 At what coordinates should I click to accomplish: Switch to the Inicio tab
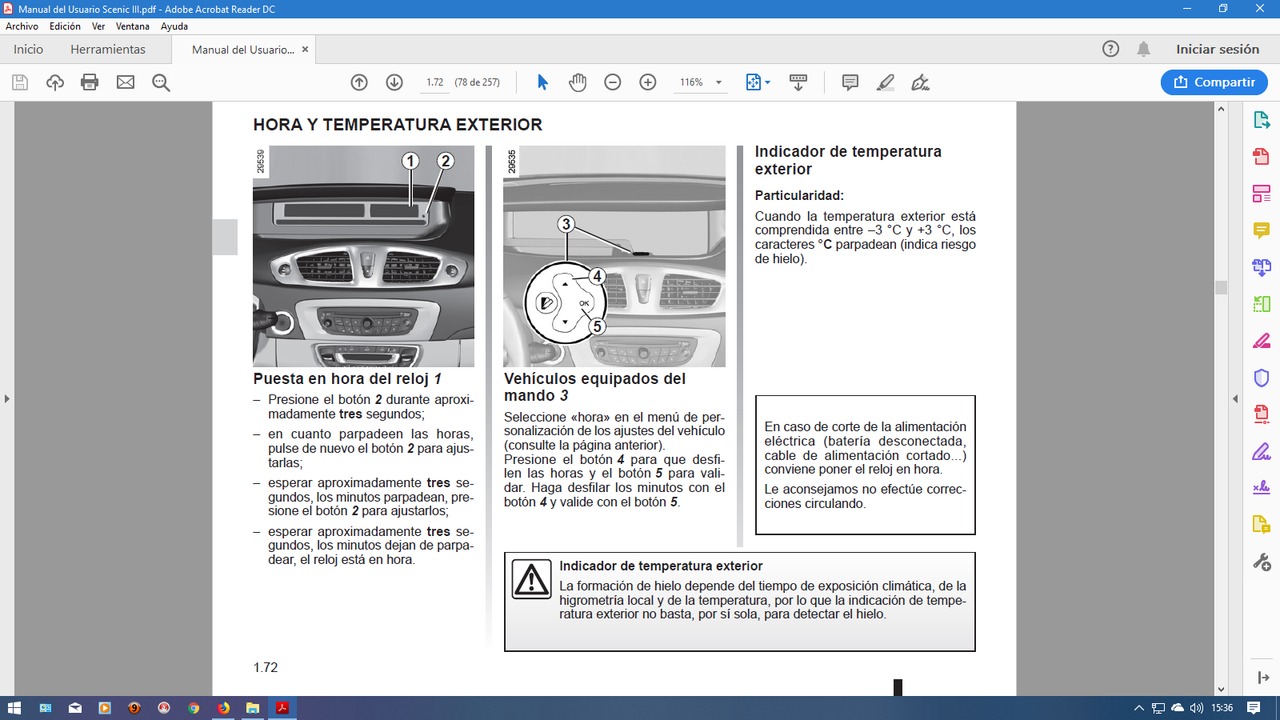tap(28, 49)
